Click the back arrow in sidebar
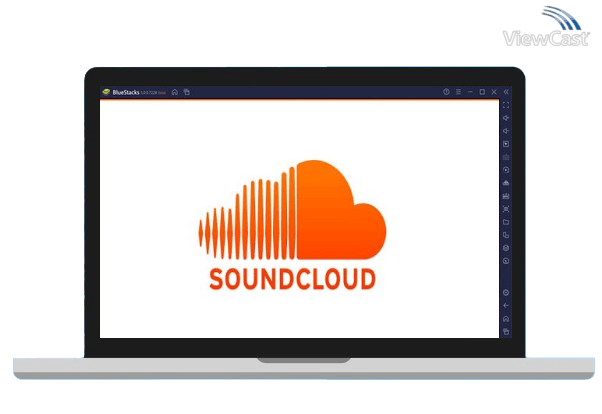Screen dimensions: 602x414 [x=506, y=306]
